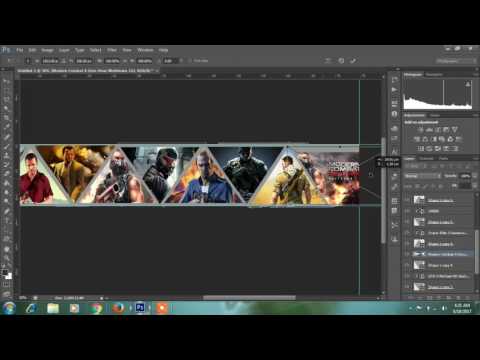Open the Actions panel play icon
Screen dimensions: 480x360
(x=395, y=90)
